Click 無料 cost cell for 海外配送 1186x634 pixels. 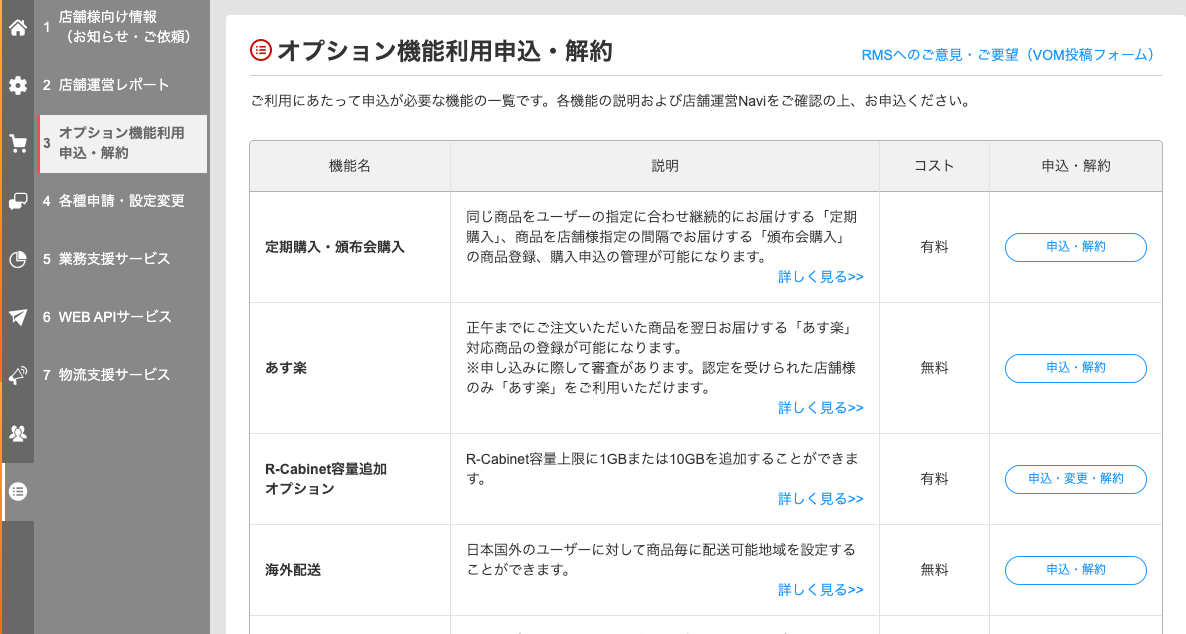[x=934, y=570]
